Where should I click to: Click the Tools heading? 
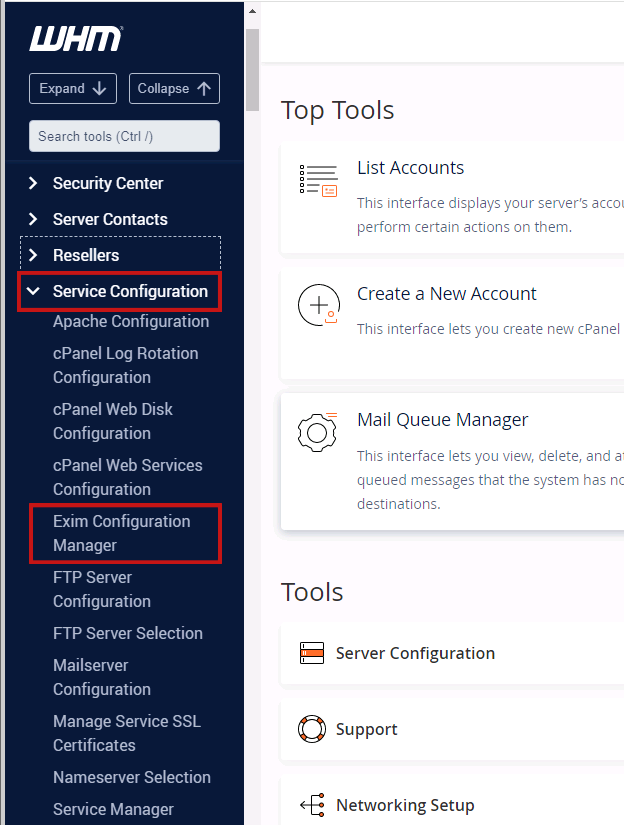coord(312,592)
